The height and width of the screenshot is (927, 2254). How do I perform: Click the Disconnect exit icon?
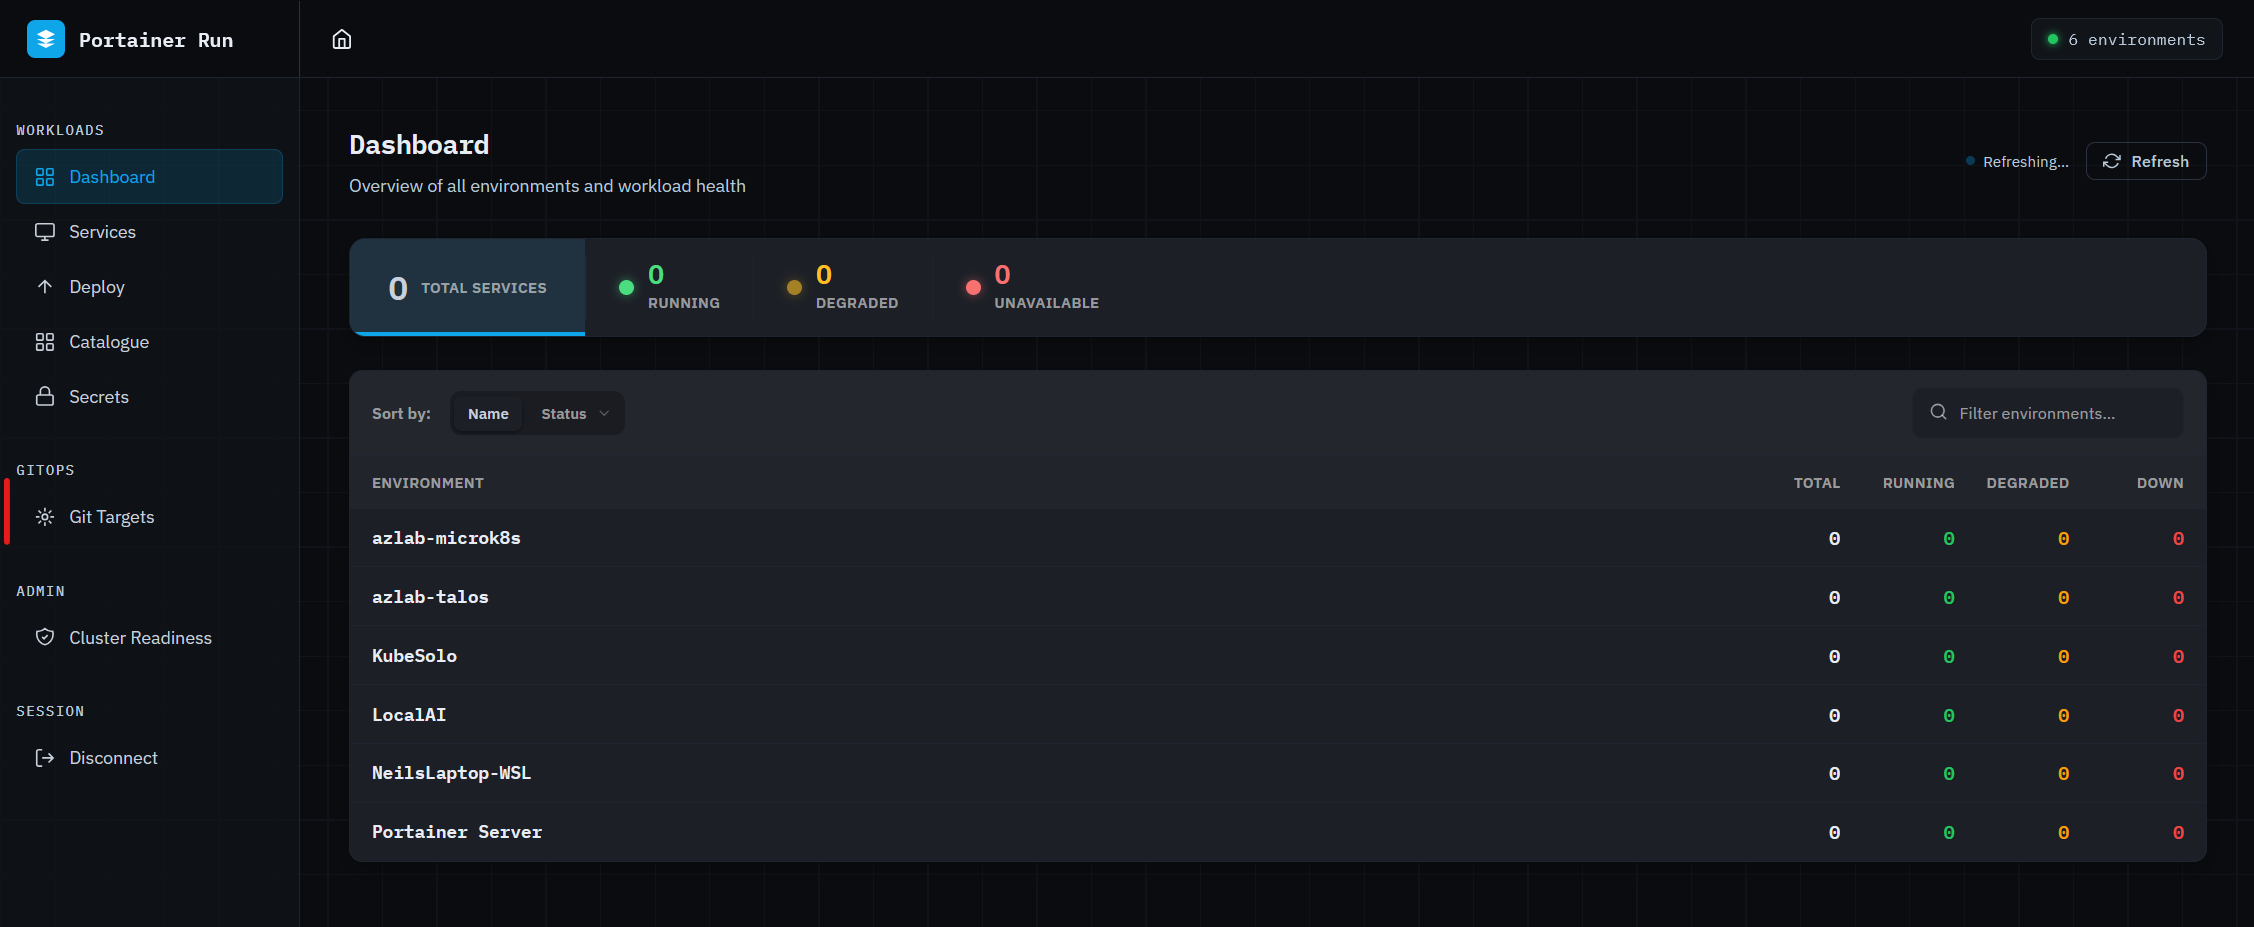tap(45, 758)
